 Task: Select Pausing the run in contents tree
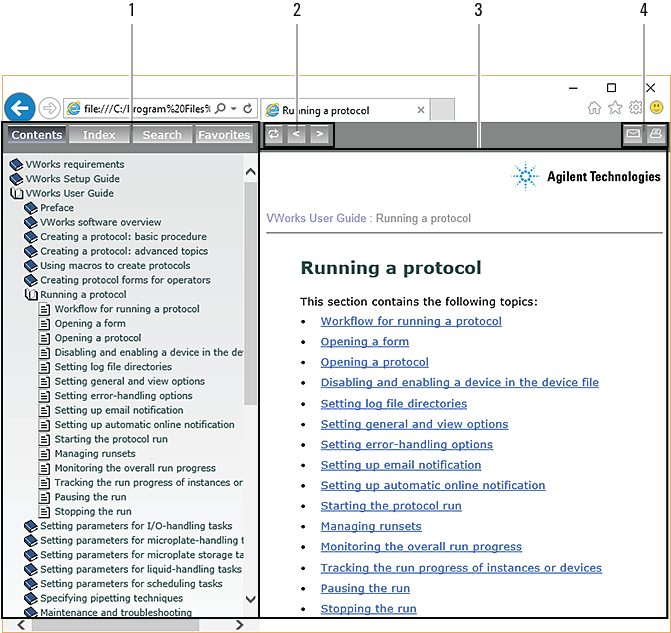[92, 497]
